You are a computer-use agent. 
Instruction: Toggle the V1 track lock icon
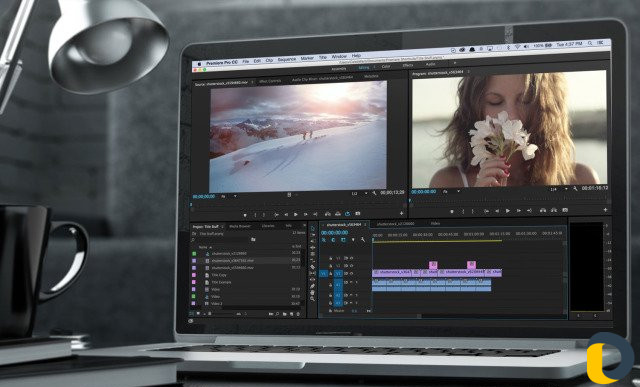330,274
